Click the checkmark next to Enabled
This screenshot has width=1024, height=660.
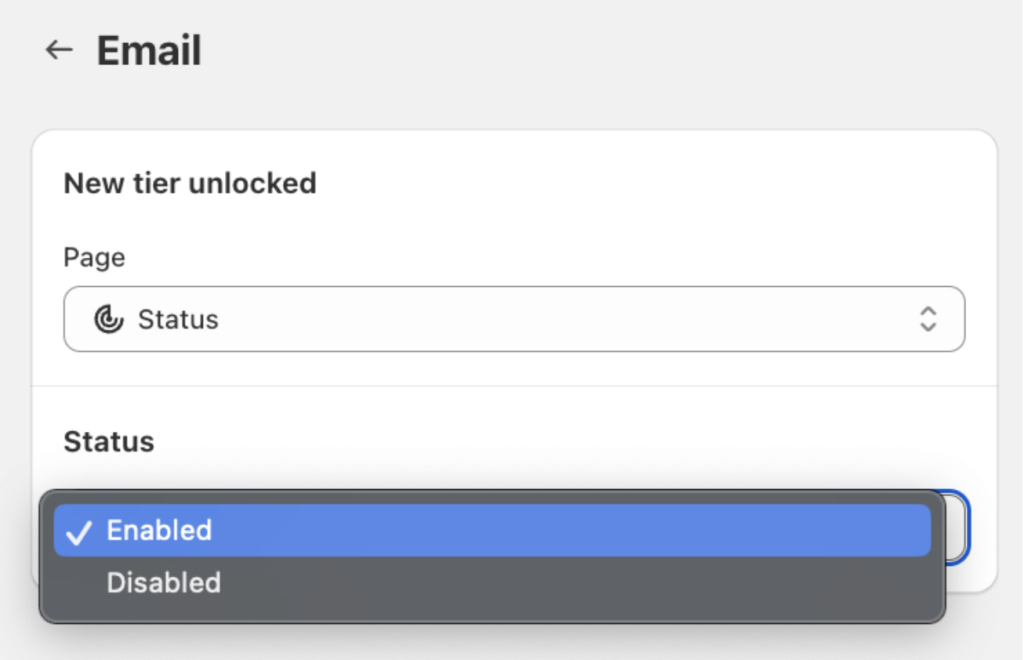pyautogui.click(x=81, y=530)
